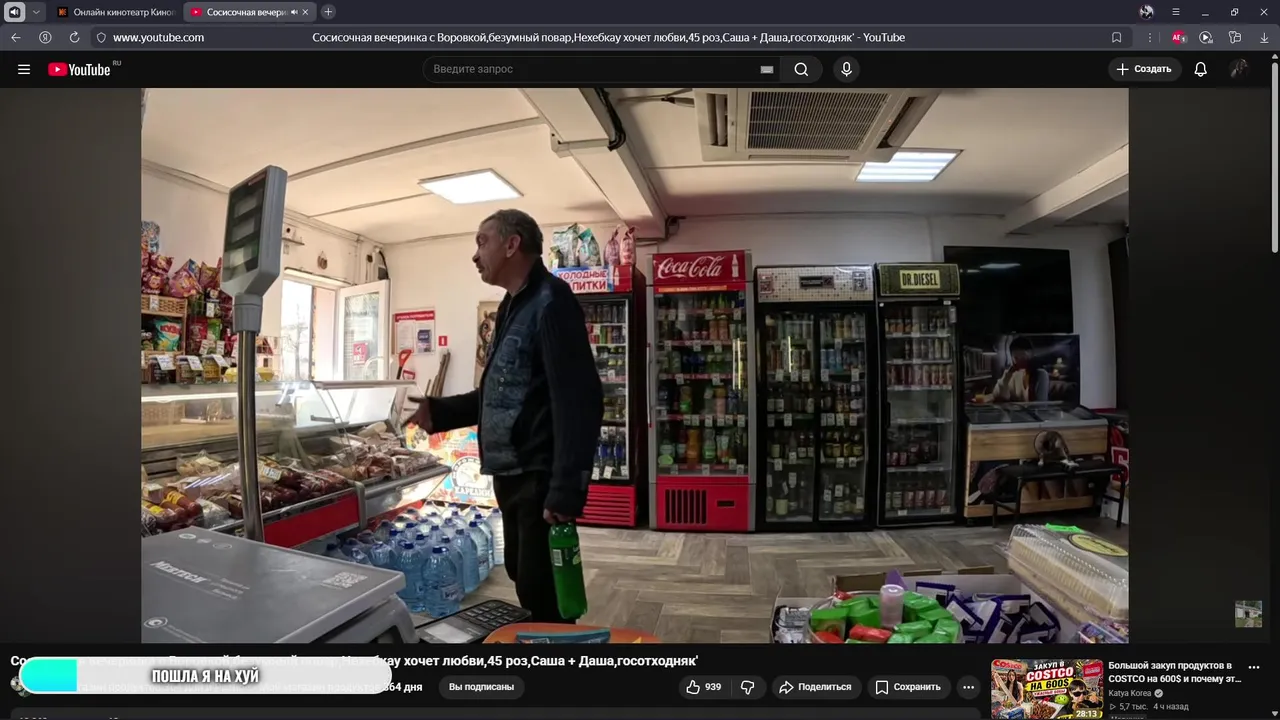Open YouTube notifications bell
Screen dimensions: 1280x720
[x=1200, y=69]
